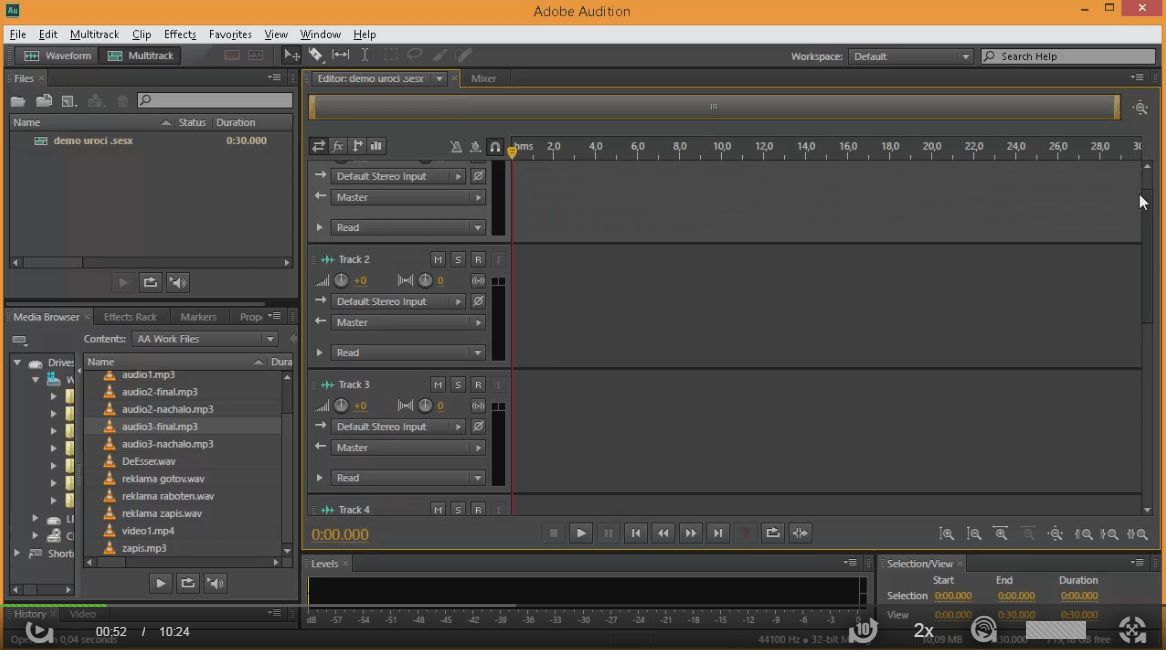Select the Move tool in toolbar
This screenshot has height=650, width=1166.
coord(292,55)
